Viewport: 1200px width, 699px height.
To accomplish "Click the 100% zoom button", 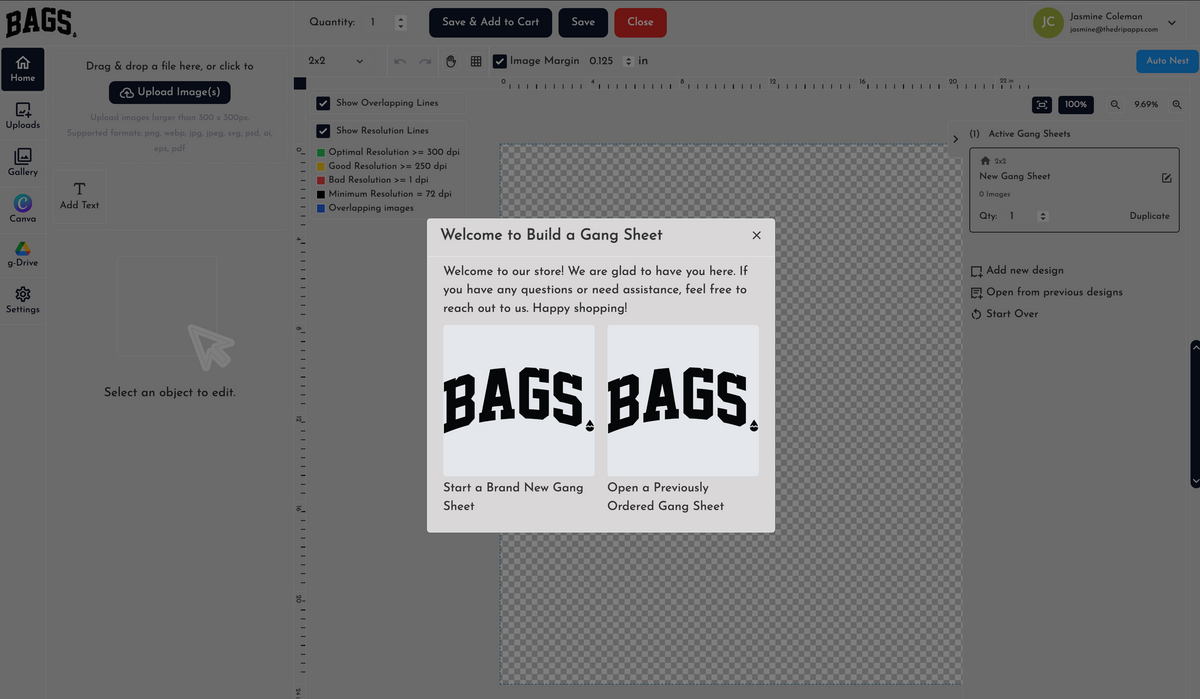I will pyautogui.click(x=1076, y=105).
